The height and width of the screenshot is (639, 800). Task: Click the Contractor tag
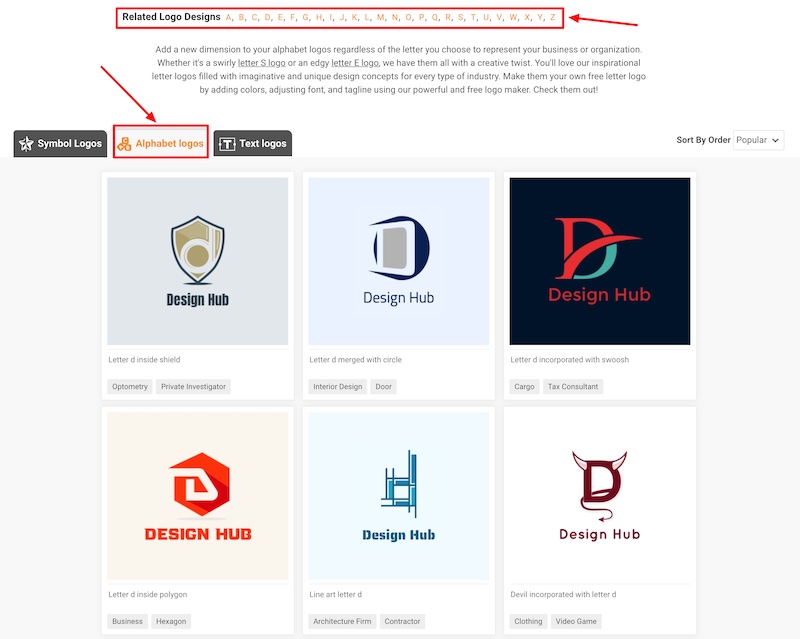(x=402, y=621)
